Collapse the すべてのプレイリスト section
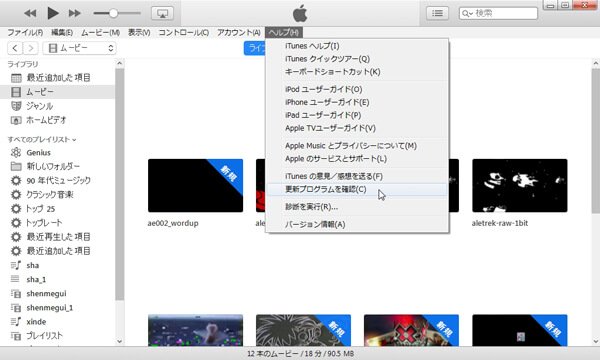 [42, 140]
